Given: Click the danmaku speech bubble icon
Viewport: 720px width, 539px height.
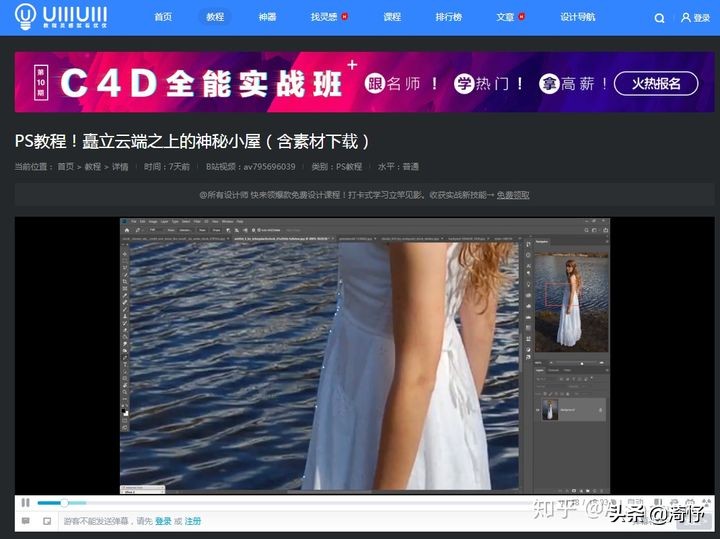Looking at the screenshot, I should pyautogui.click(x=26, y=521).
